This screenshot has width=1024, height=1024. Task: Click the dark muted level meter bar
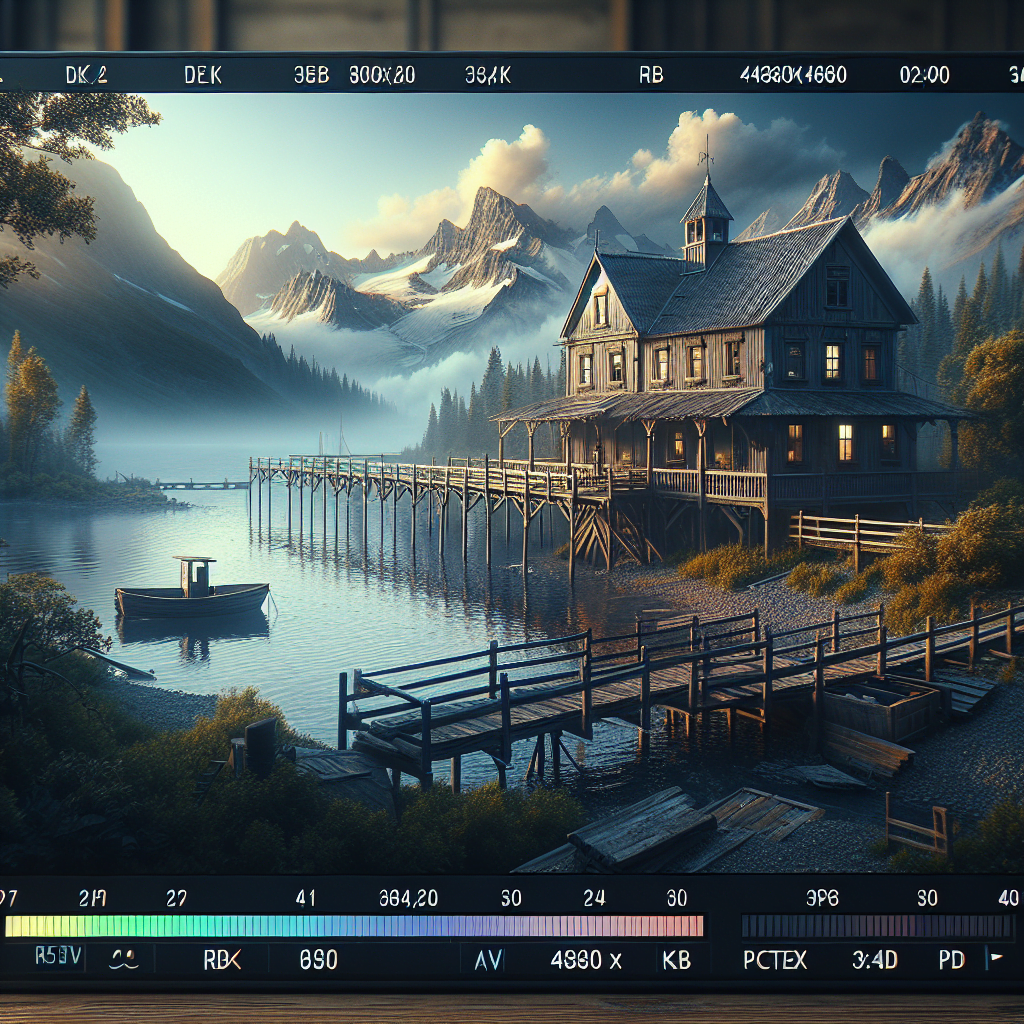click(879, 926)
